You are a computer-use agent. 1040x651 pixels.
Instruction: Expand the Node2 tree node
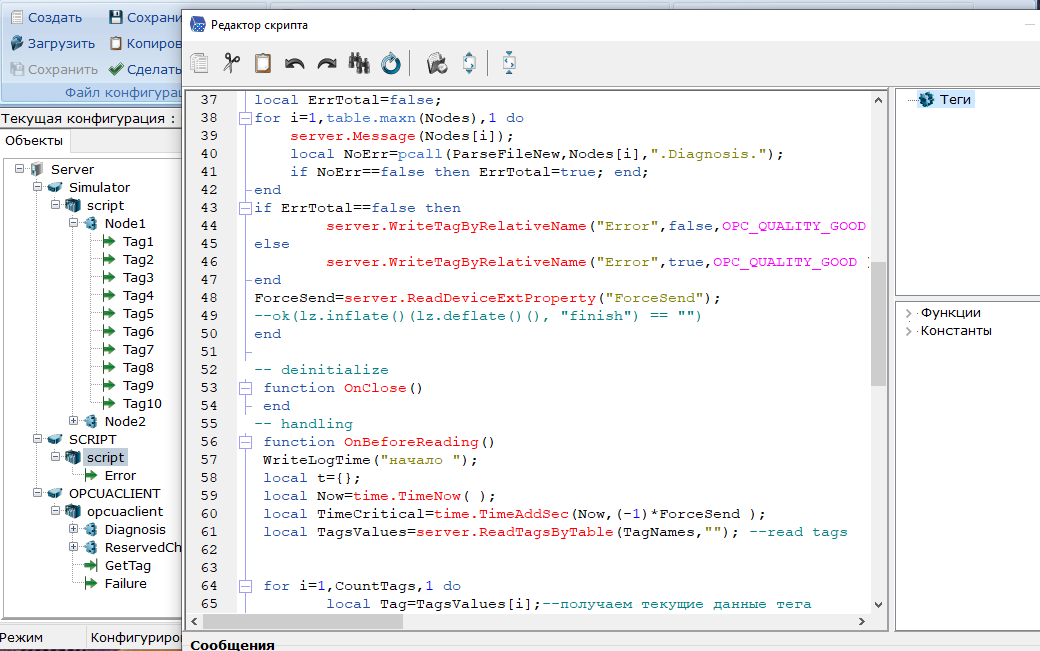(x=73, y=421)
